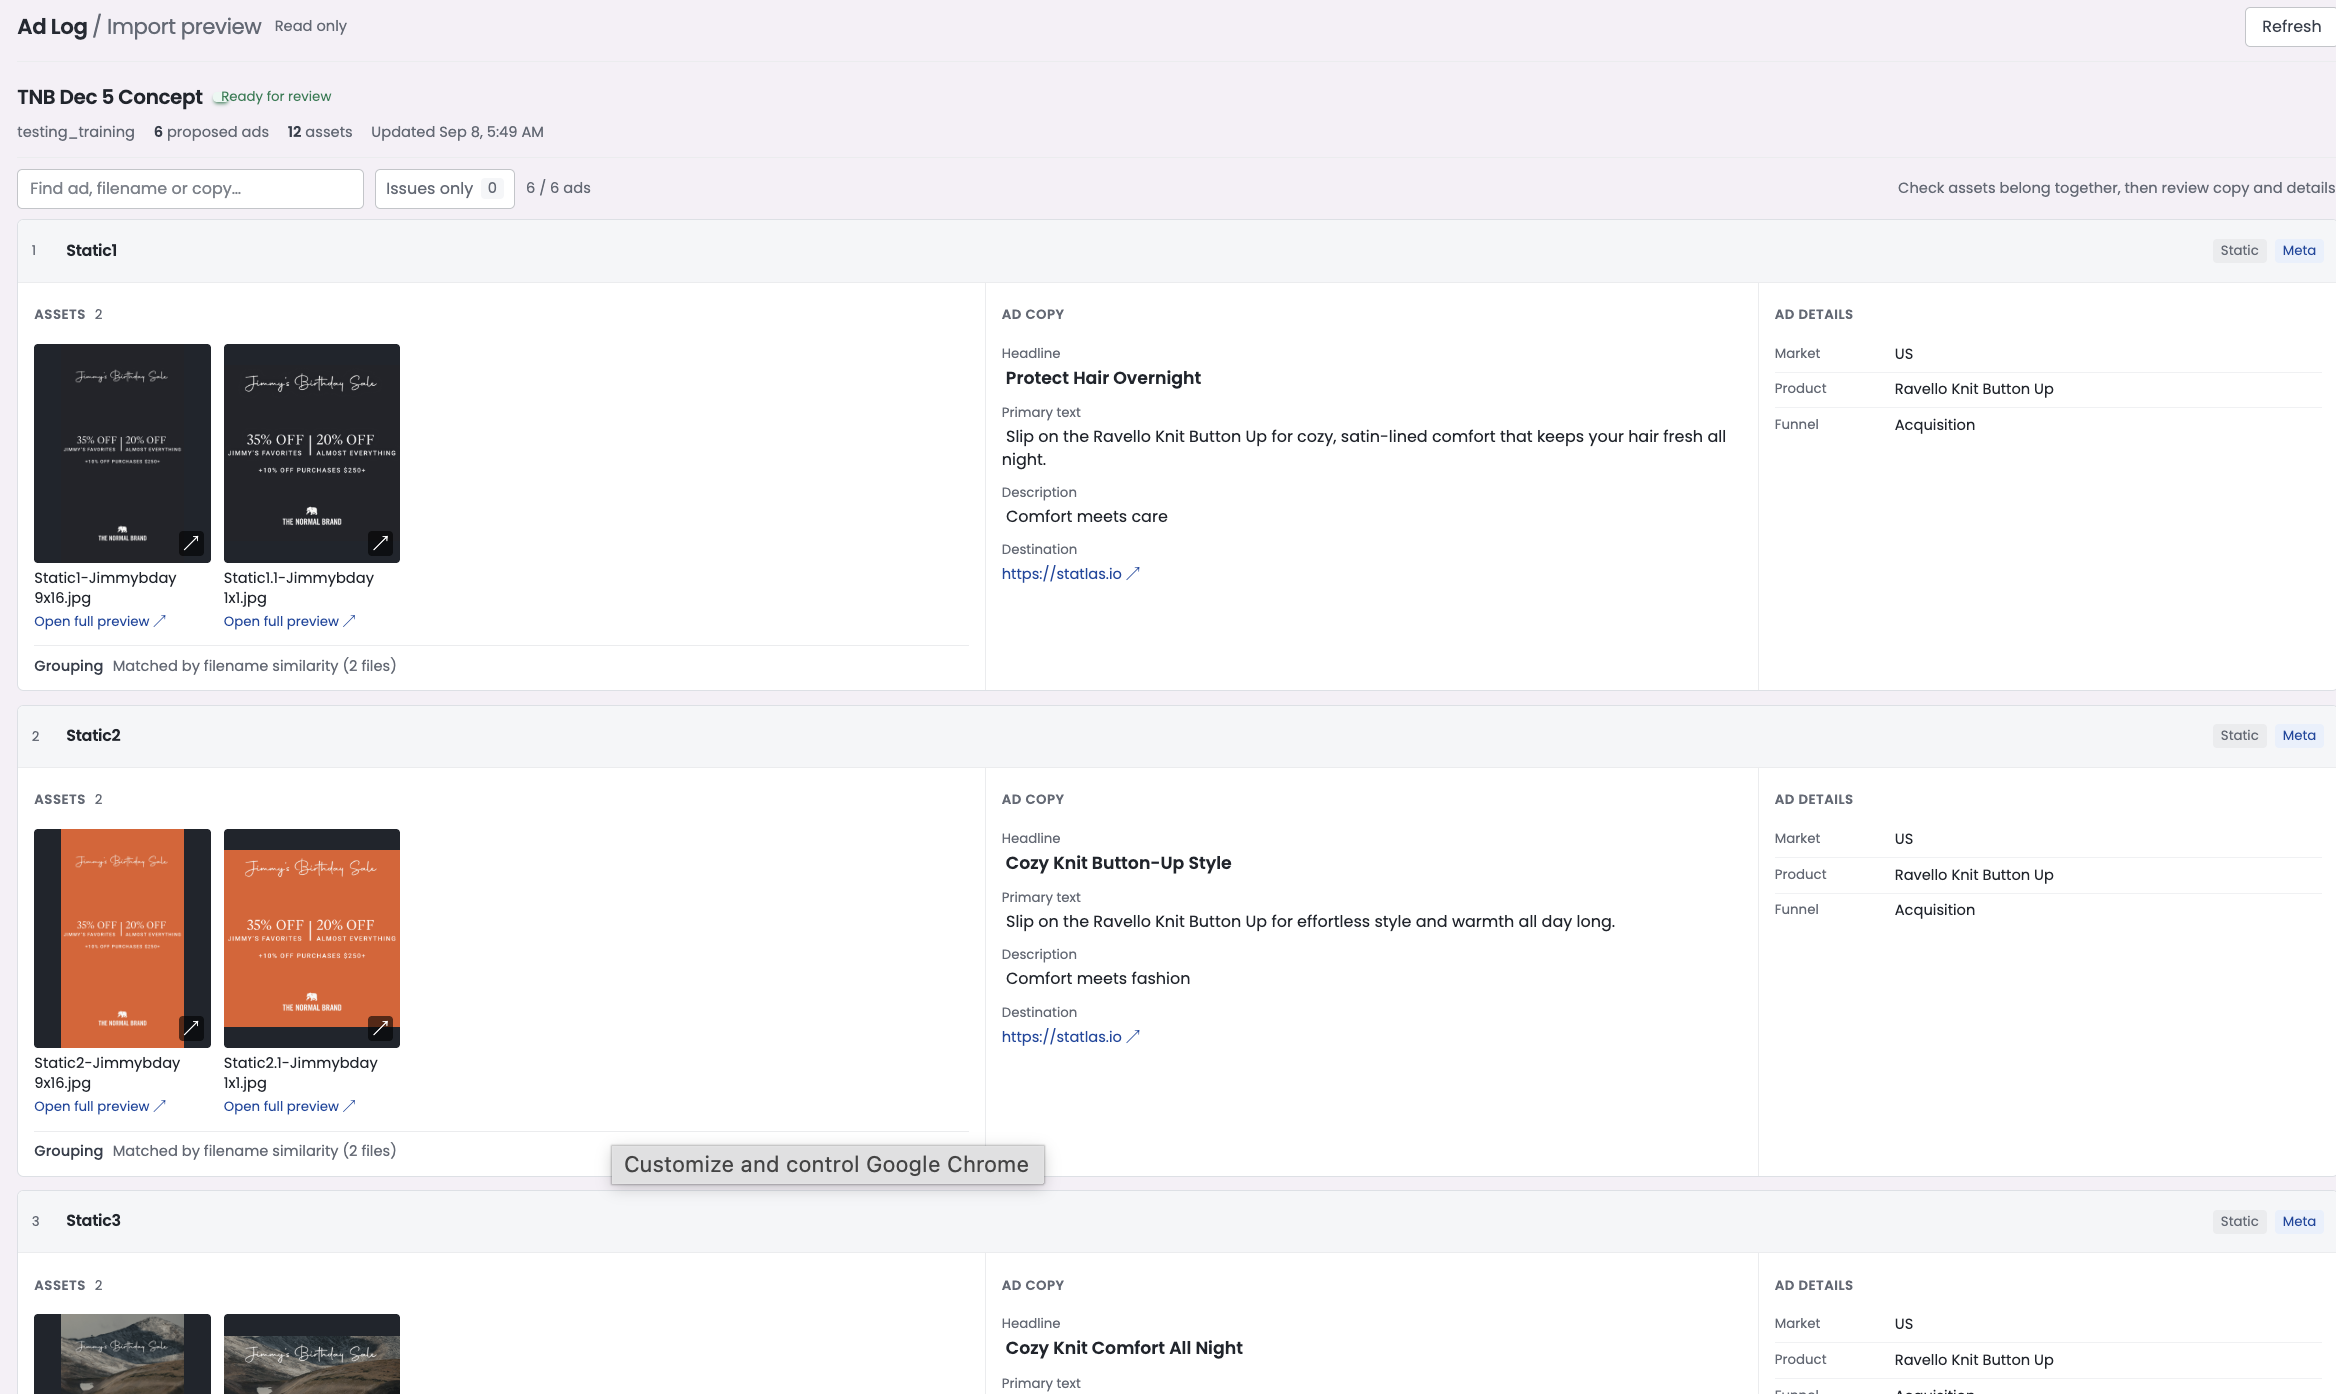
Task: Select the Static3 card title
Action: tap(93, 1221)
